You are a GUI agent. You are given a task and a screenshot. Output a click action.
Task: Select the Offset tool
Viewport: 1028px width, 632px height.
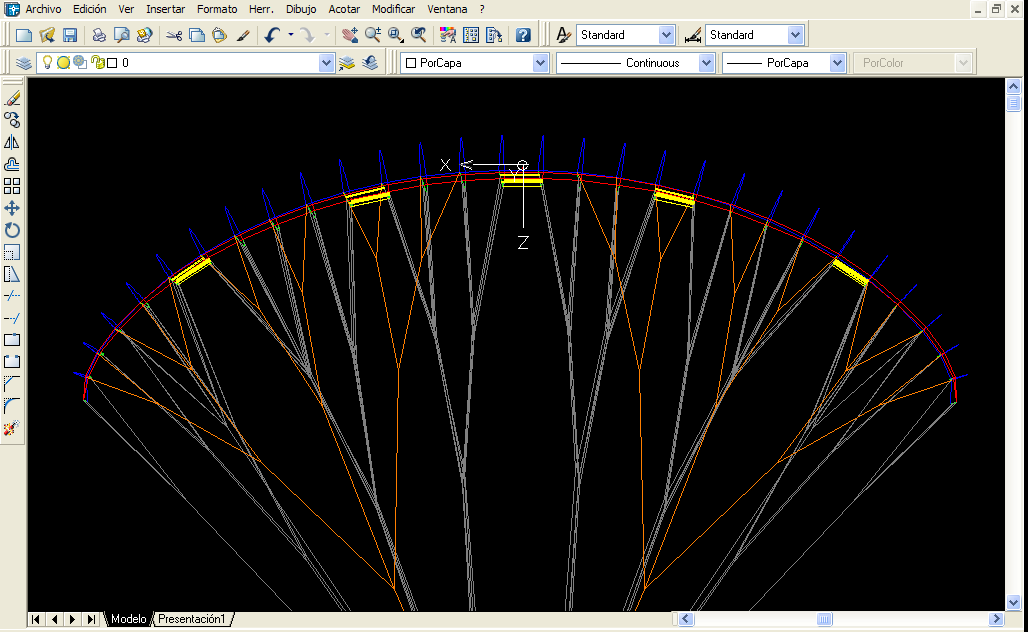12,164
